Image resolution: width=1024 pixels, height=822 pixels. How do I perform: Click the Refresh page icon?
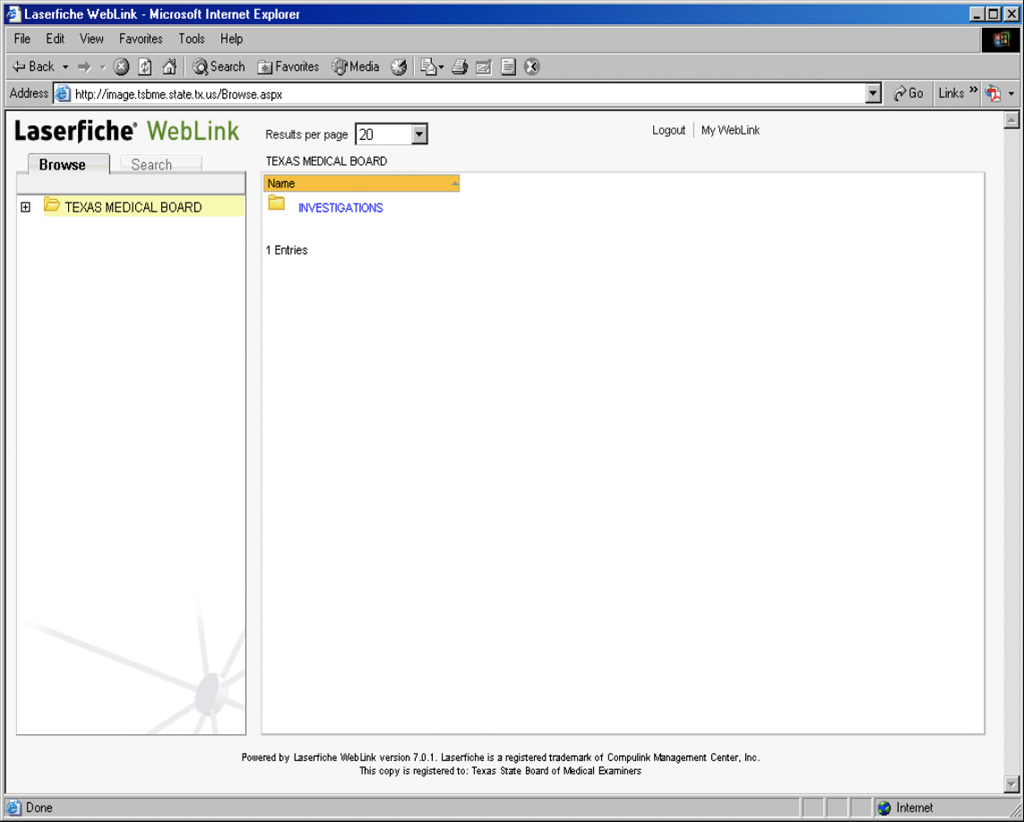tap(145, 67)
